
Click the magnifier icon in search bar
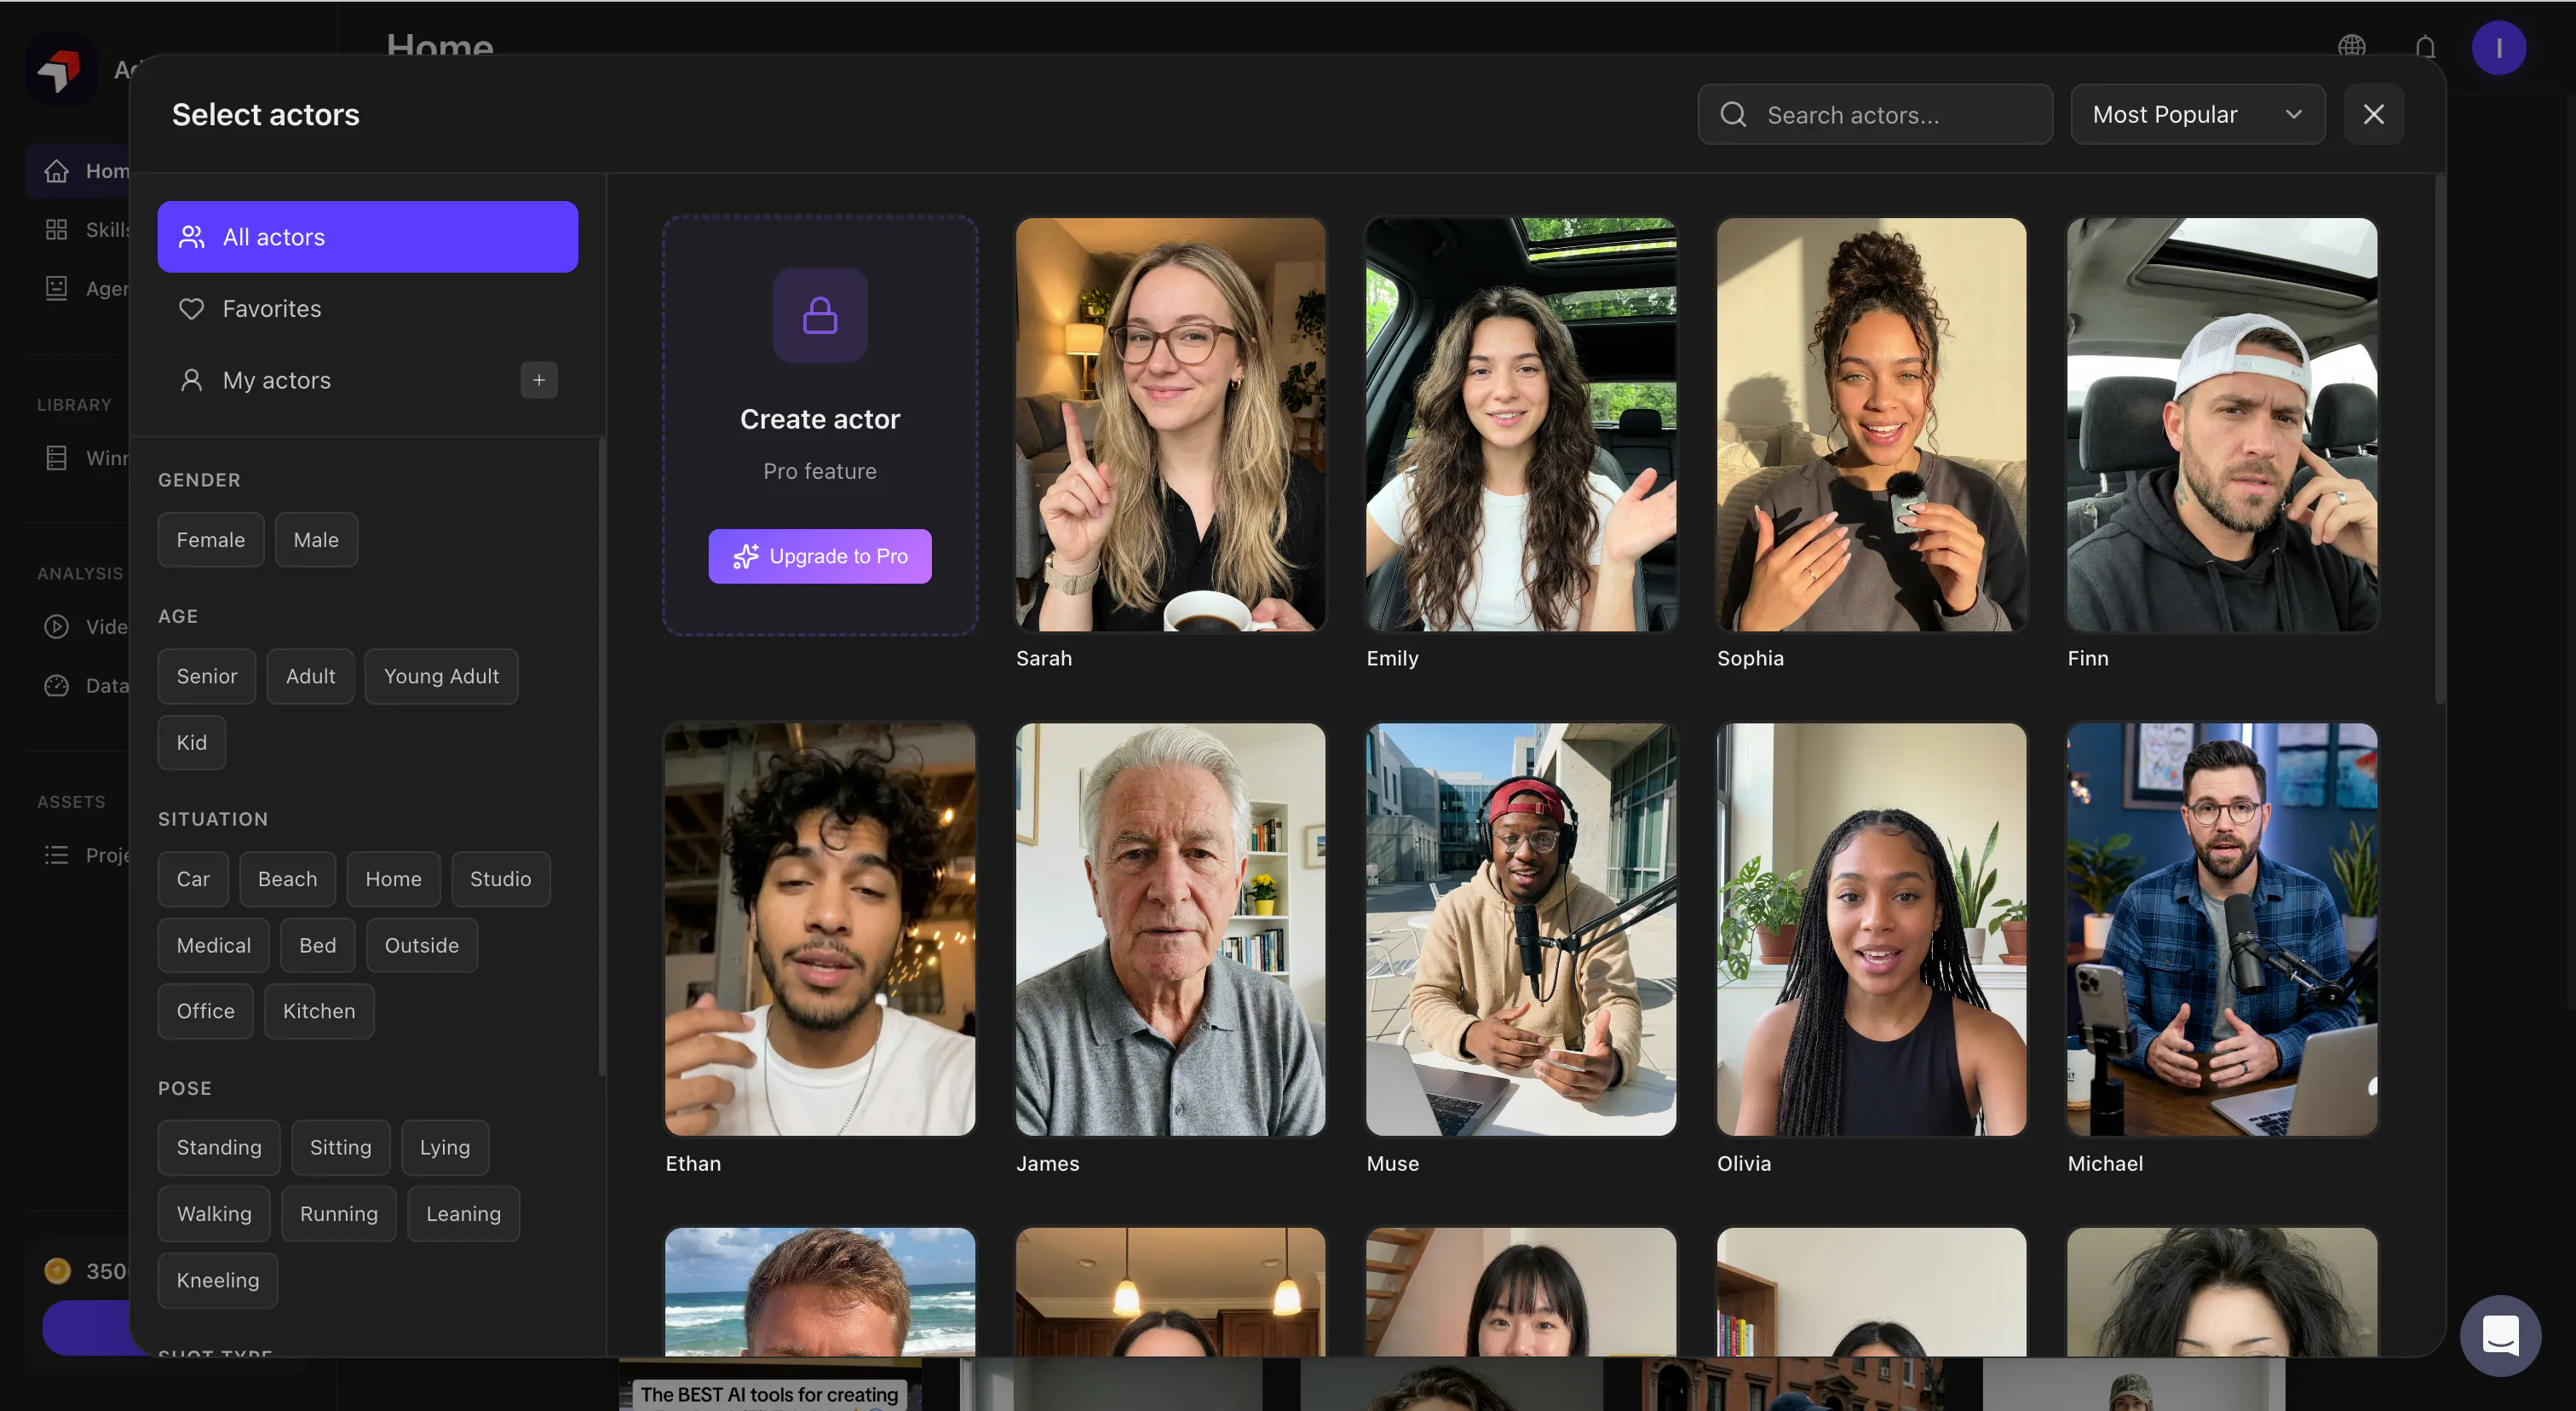[1733, 115]
